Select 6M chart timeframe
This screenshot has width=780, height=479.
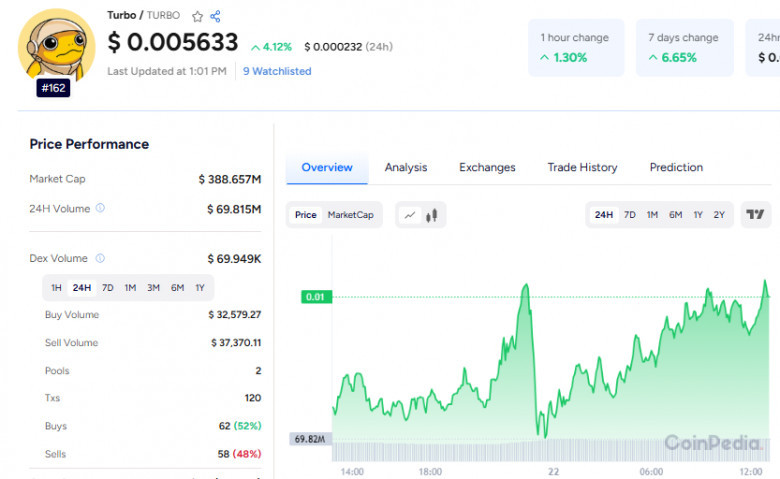pos(676,215)
